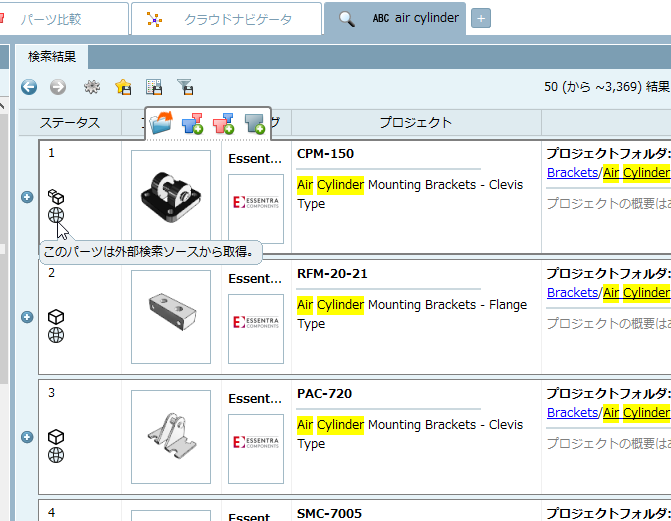The image size is (671, 521).
Task: Click the save filter funnel icon
Action: [185, 87]
